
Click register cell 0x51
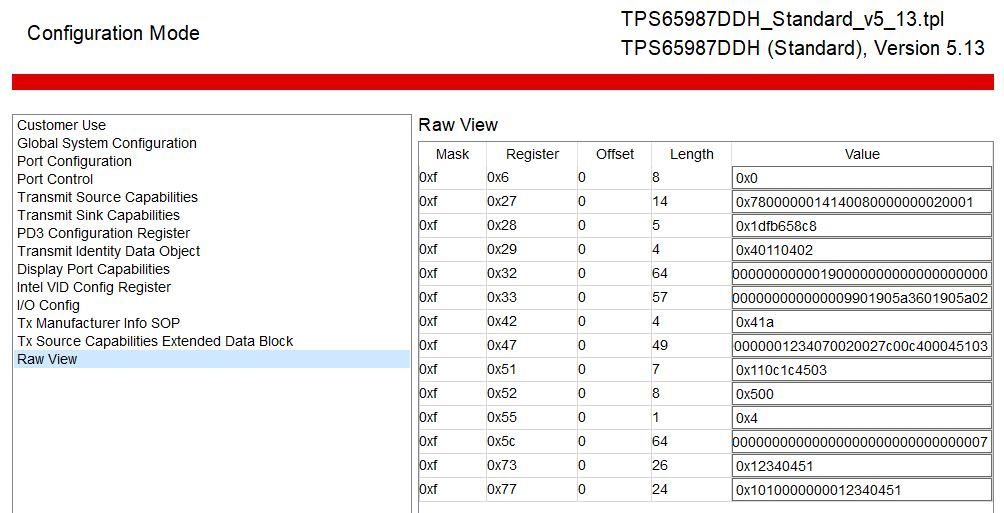pyautogui.click(x=531, y=370)
